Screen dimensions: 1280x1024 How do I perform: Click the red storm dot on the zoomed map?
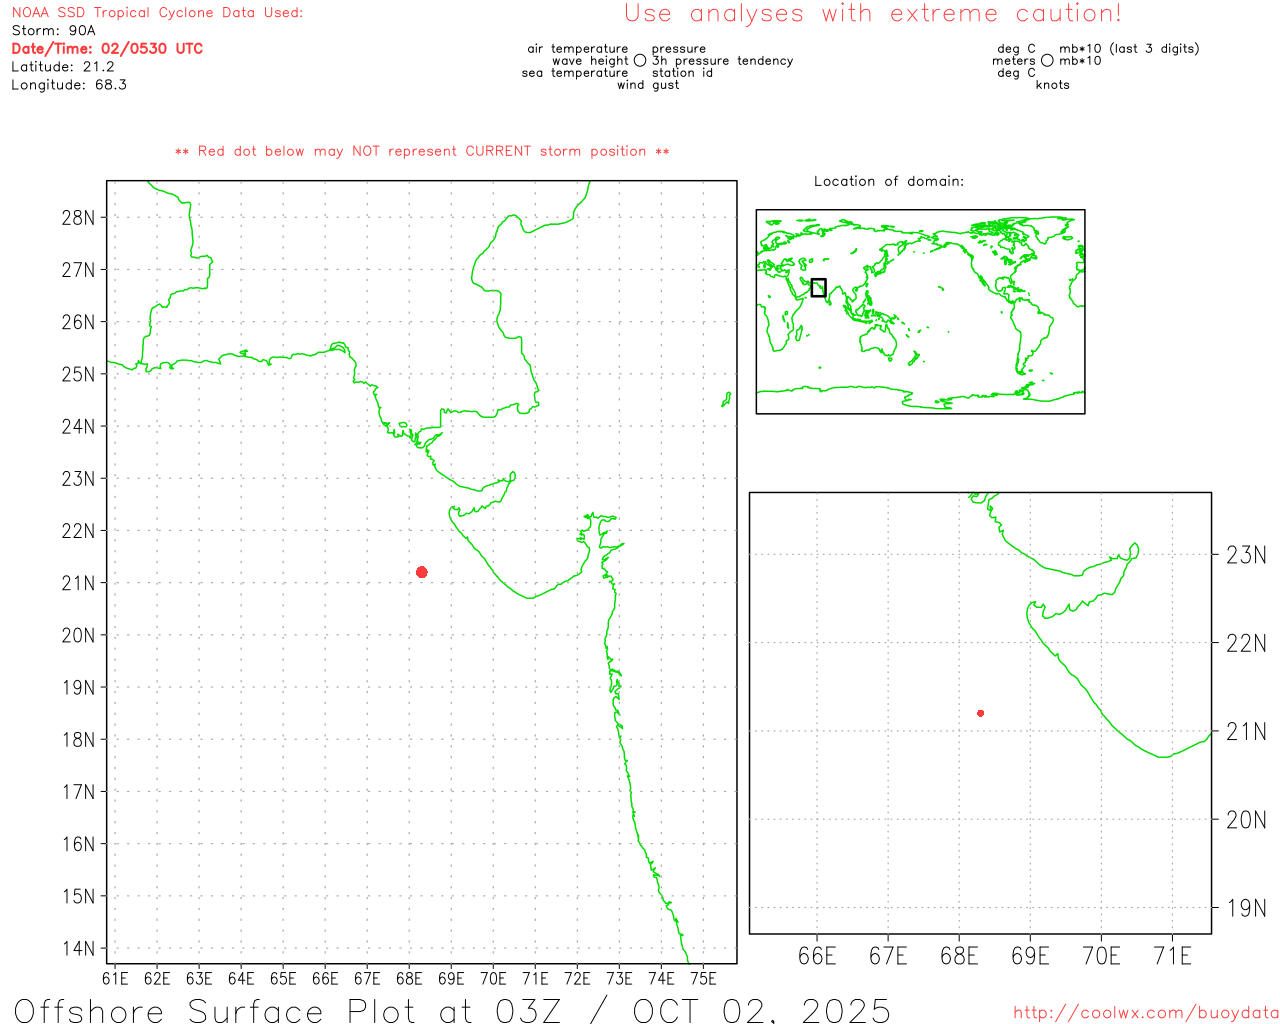coord(981,713)
